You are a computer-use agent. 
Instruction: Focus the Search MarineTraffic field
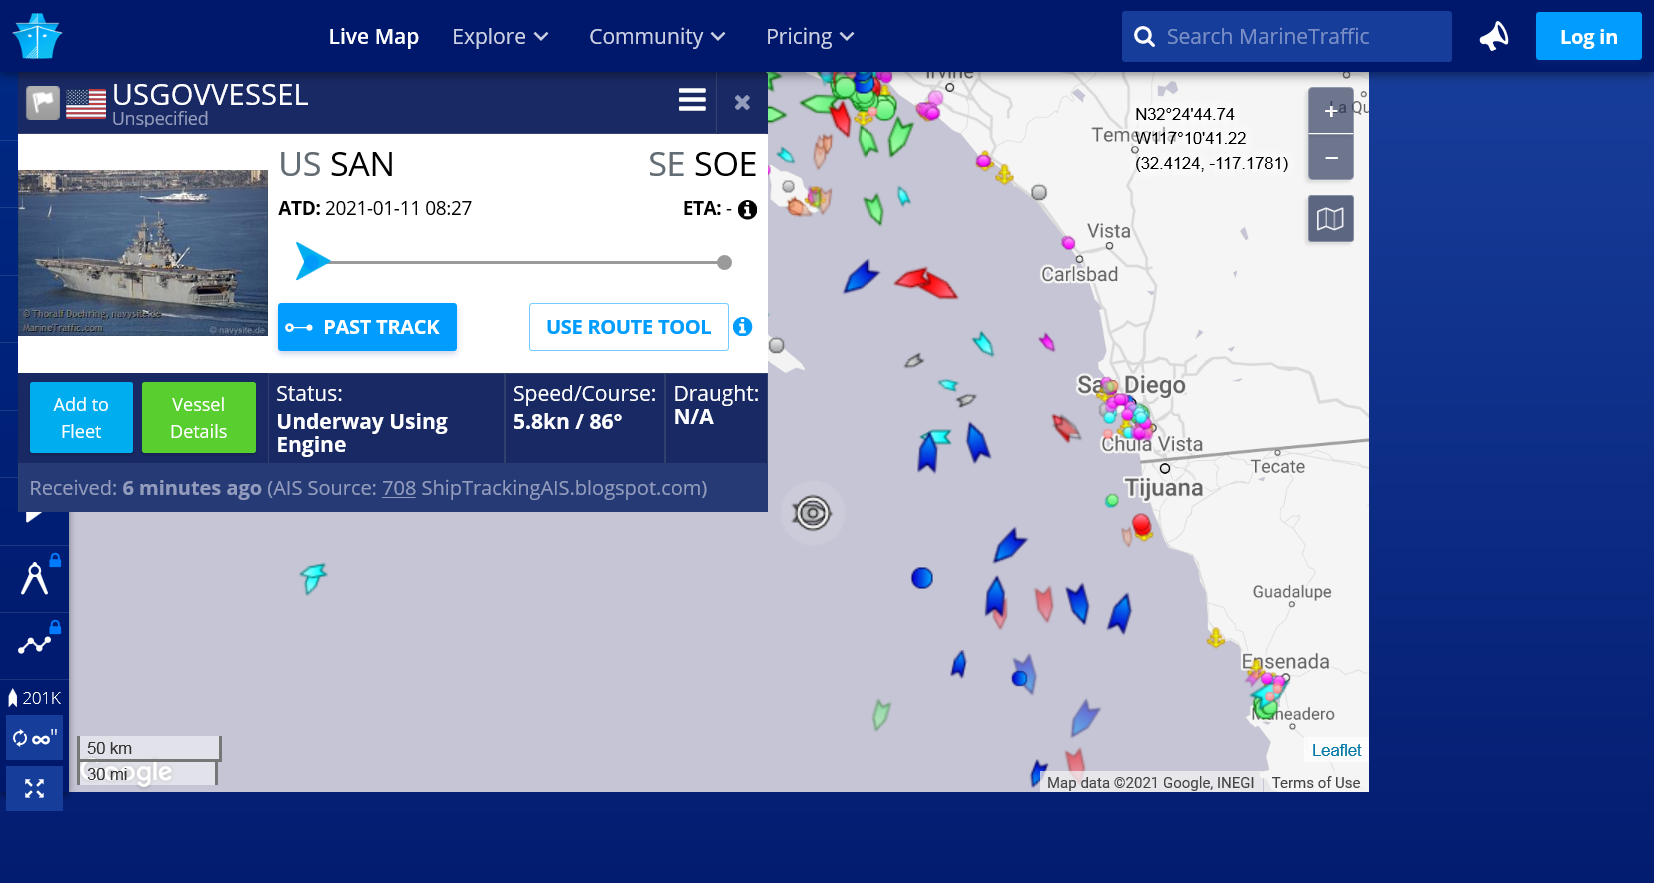coord(1286,37)
